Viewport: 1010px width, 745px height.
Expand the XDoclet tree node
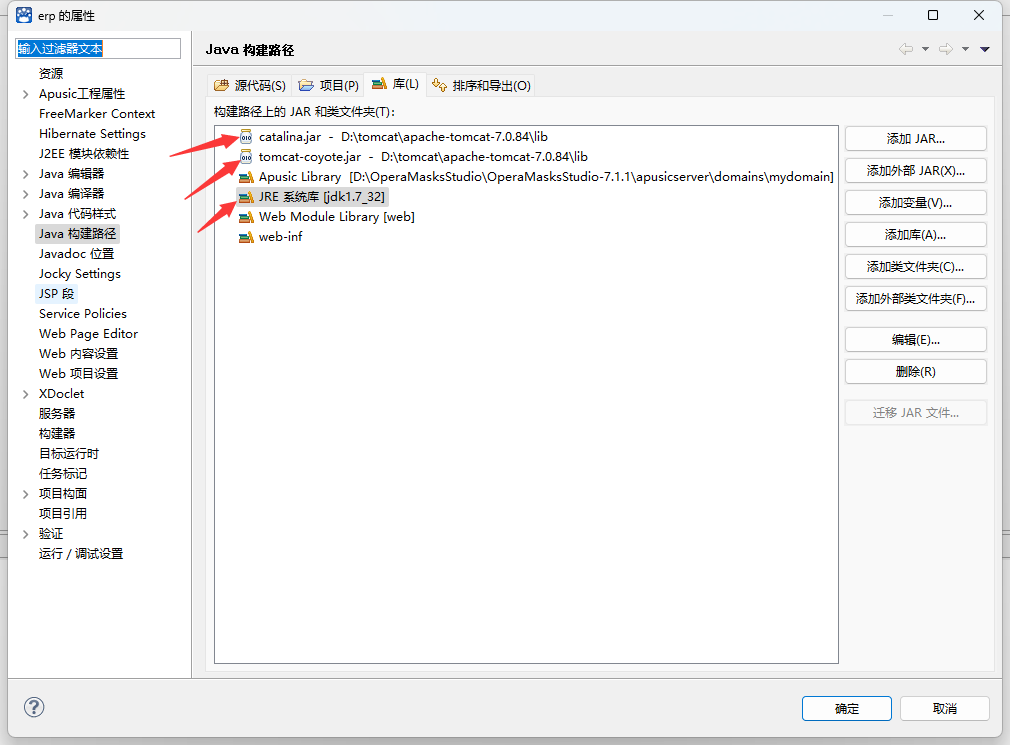[26, 394]
